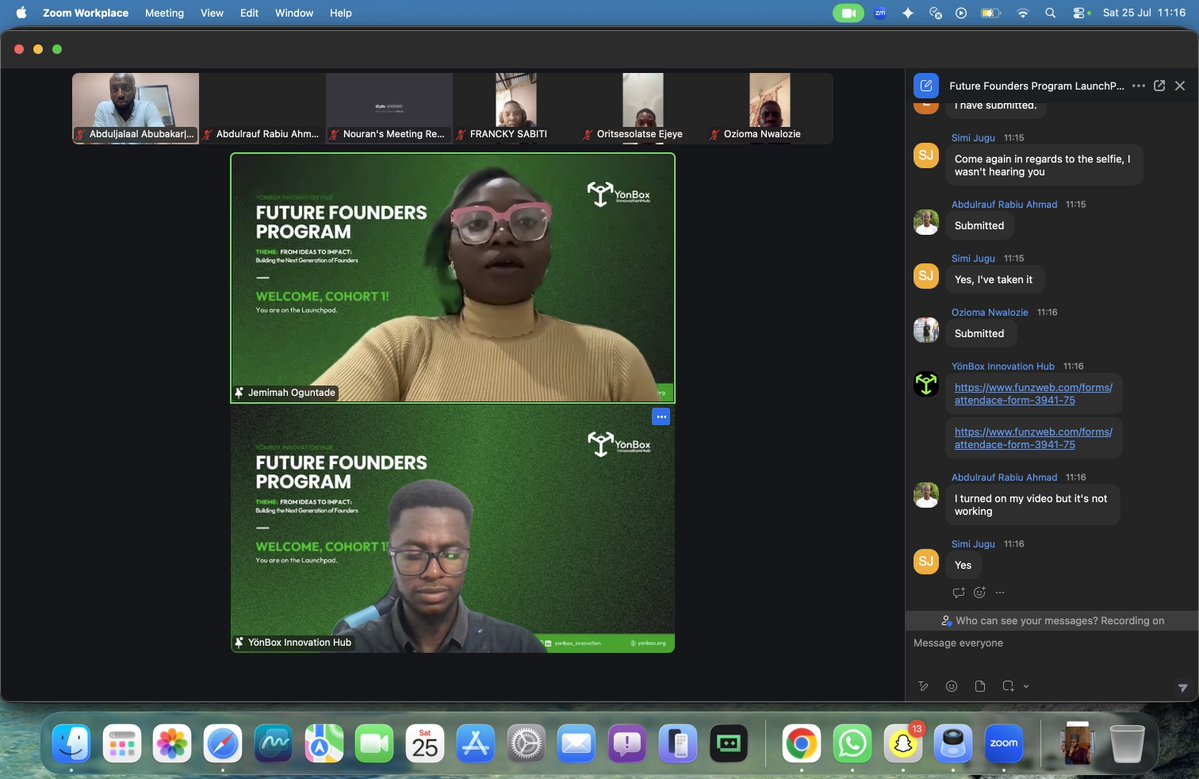
Task: Click sender name 'Ozioma Nwalozie' in chat
Action: [989, 312]
